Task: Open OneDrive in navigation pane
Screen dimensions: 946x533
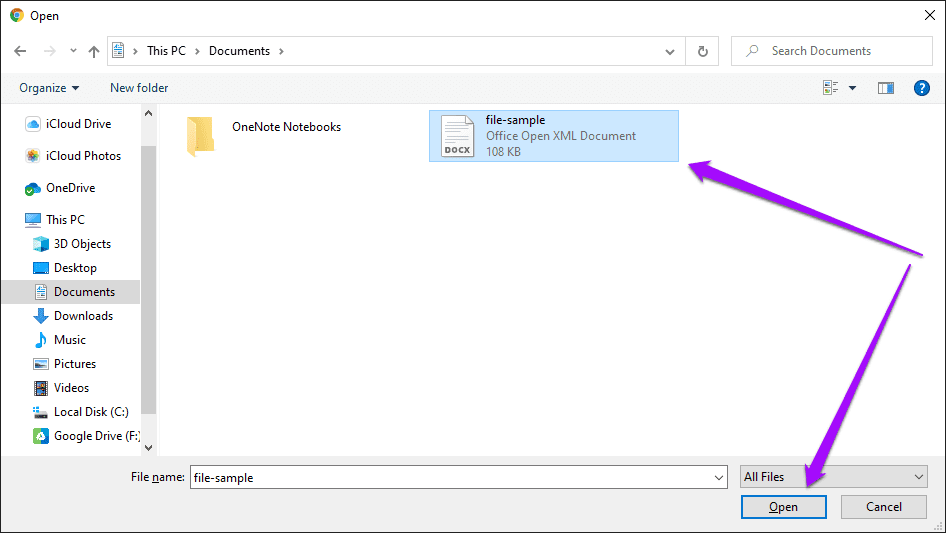Action: [71, 188]
